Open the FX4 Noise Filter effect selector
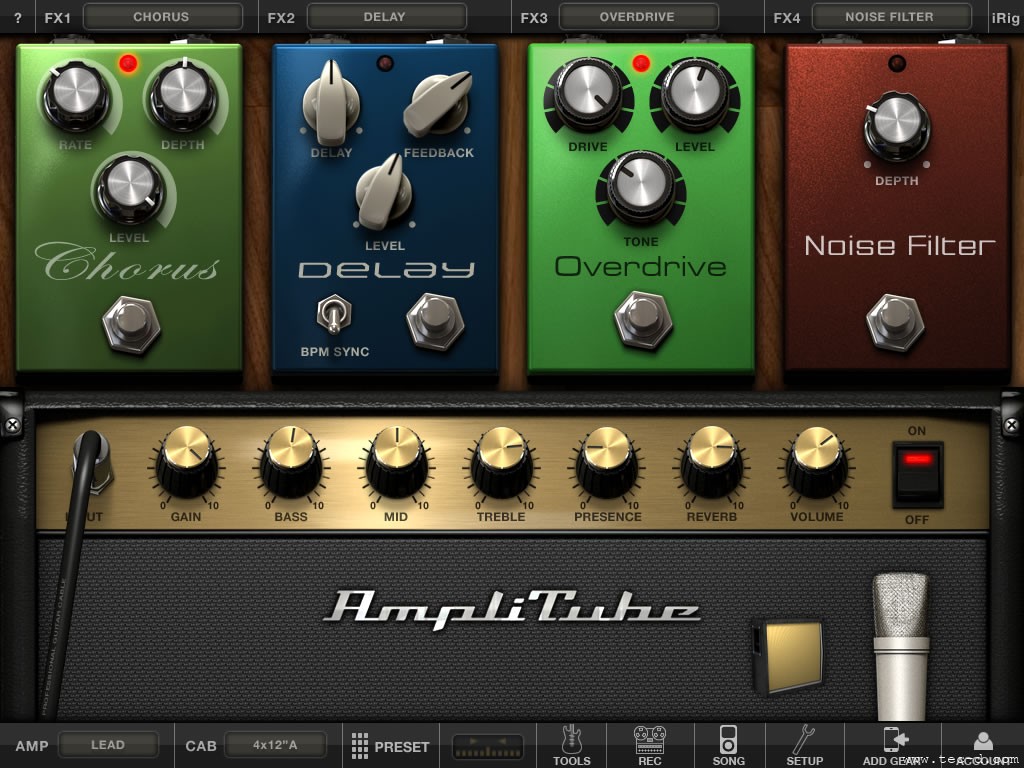1024x768 pixels. coord(891,17)
